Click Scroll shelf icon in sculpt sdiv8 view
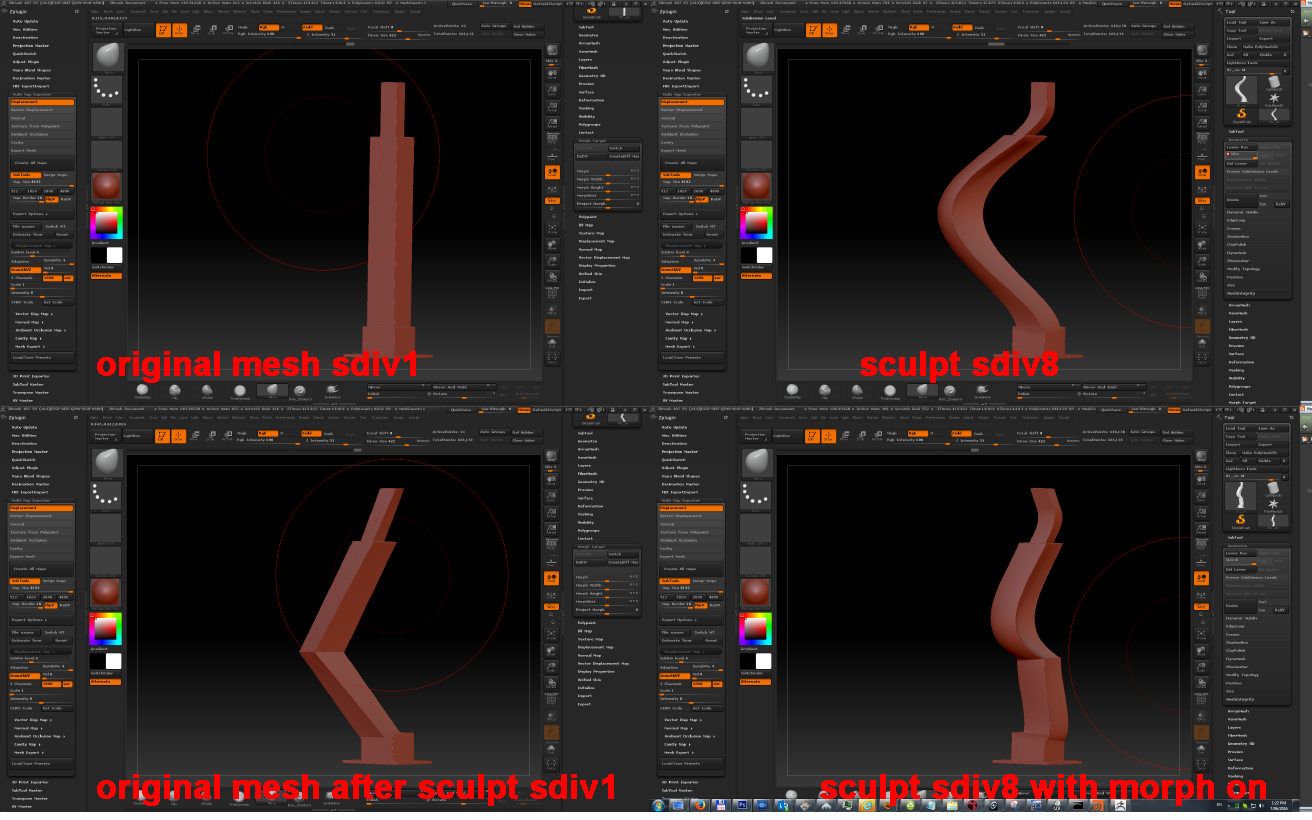The height and width of the screenshot is (820, 1312). coord(1202,75)
